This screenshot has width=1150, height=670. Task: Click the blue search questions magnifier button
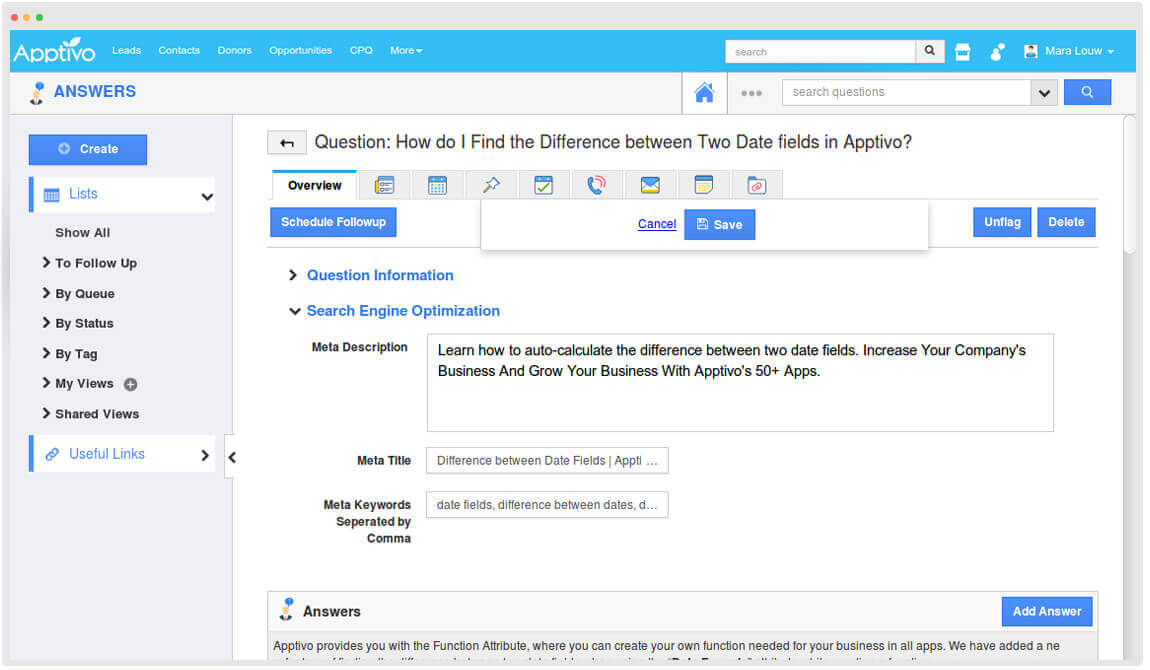click(1087, 92)
